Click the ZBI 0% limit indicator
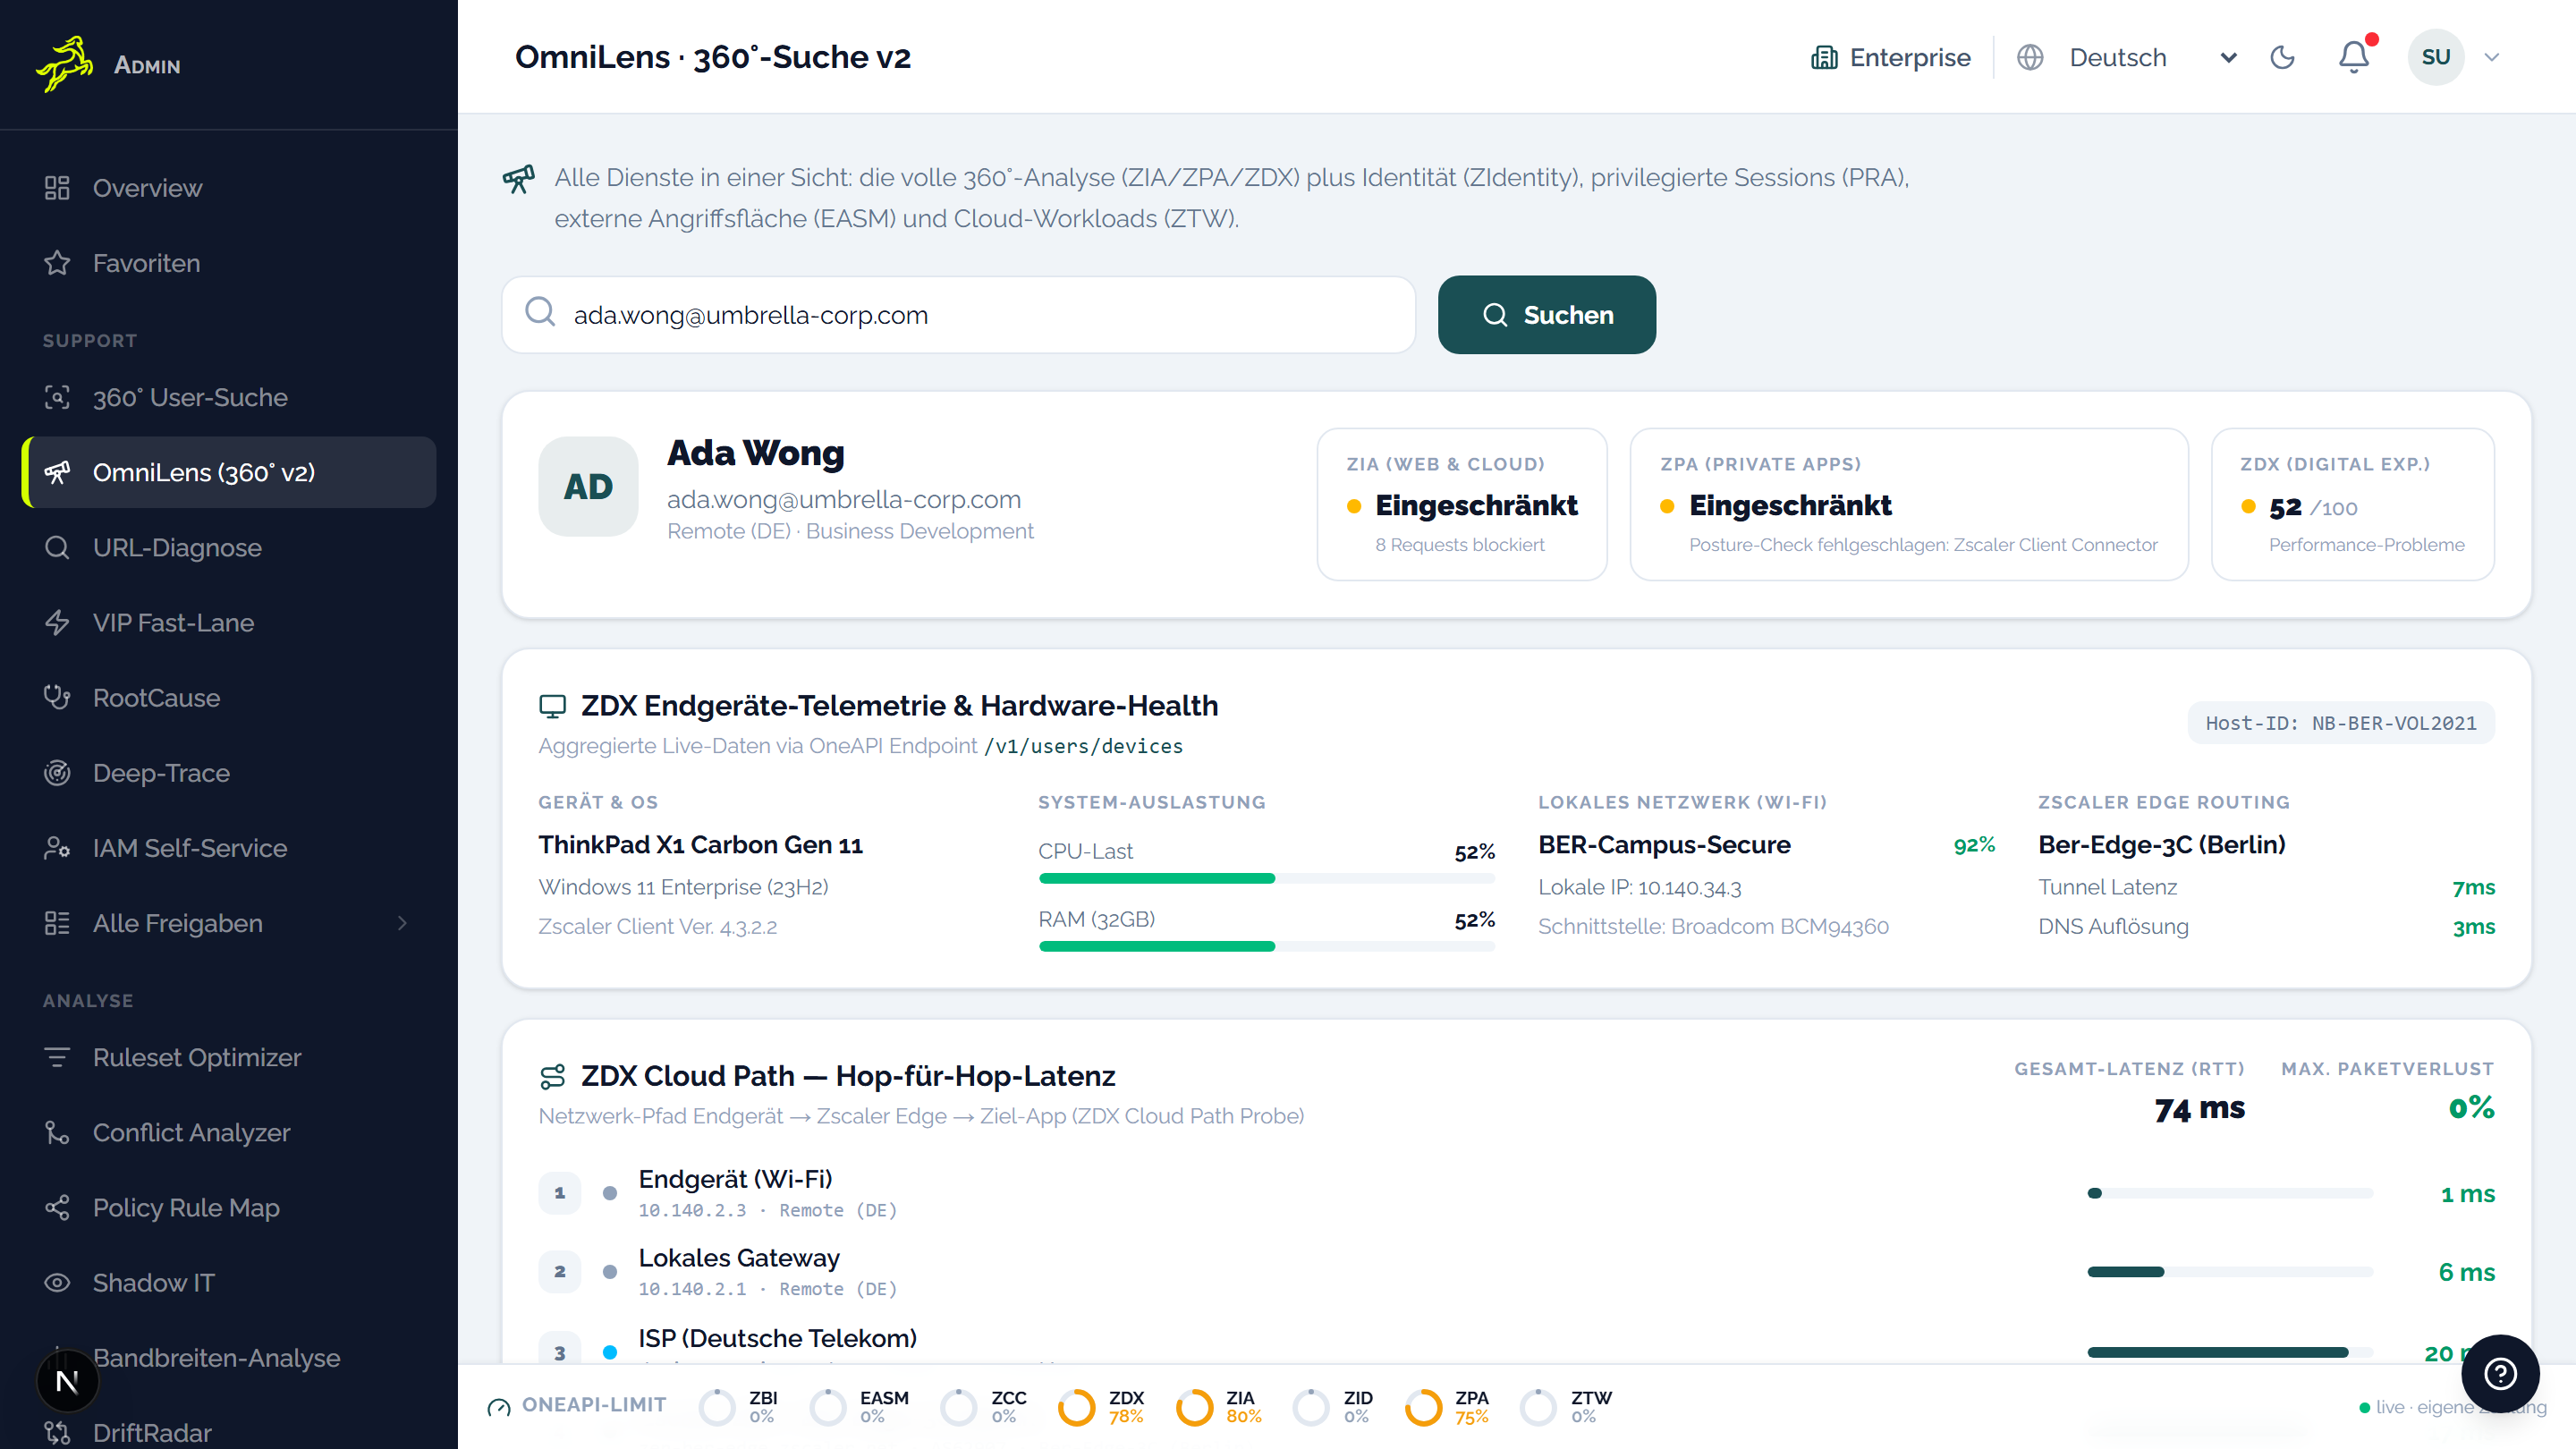The width and height of the screenshot is (2576, 1449). tap(738, 1407)
